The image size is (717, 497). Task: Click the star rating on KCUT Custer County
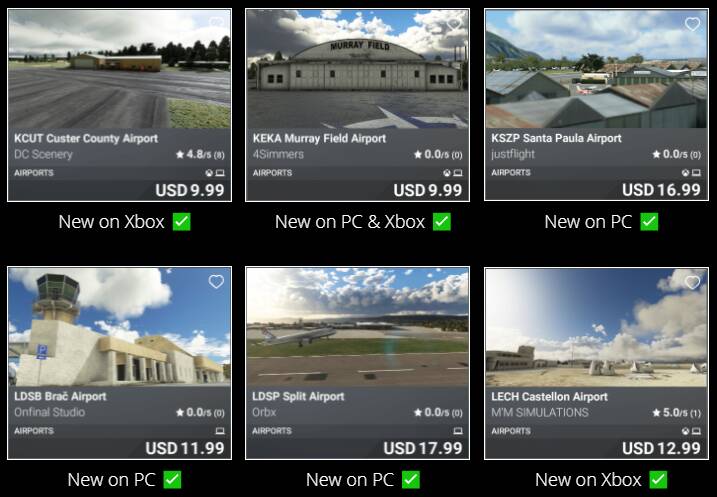click(200, 154)
